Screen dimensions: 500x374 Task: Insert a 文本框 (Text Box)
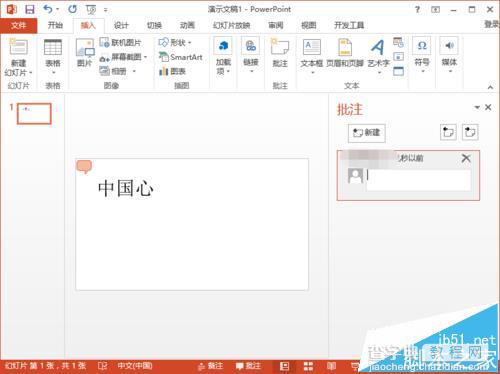312,56
